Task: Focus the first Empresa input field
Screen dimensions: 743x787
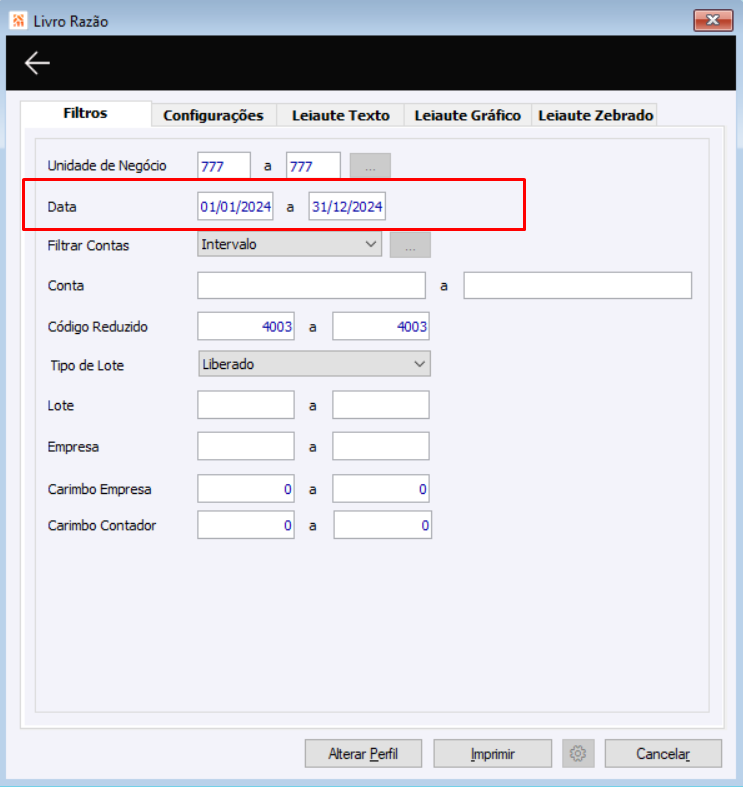Action: (246, 446)
